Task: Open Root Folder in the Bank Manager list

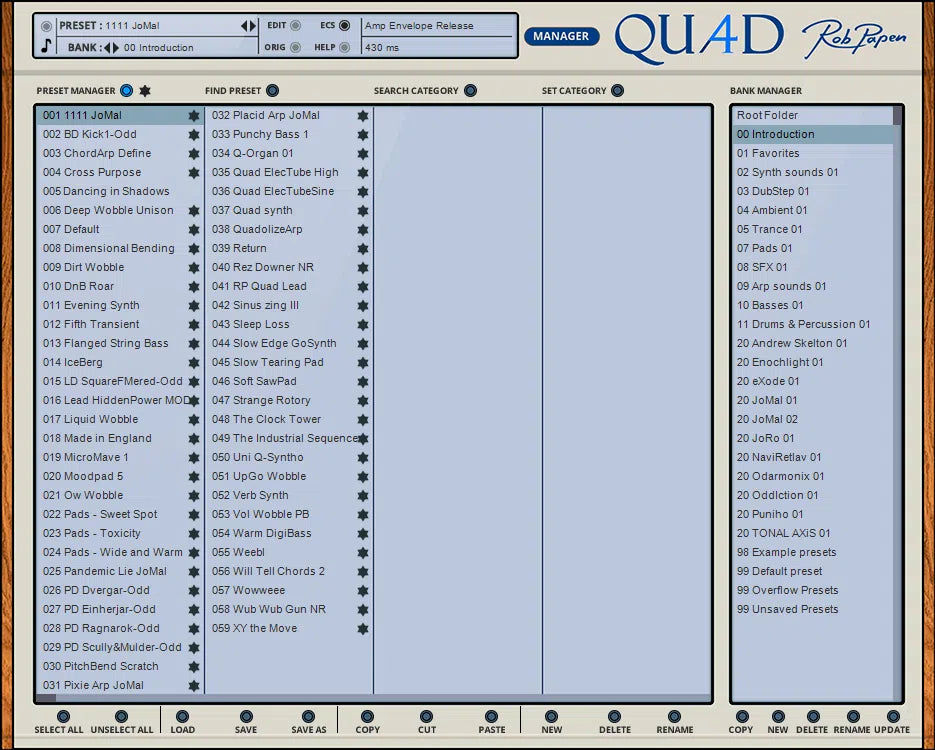Action: [x=790, y=115]
